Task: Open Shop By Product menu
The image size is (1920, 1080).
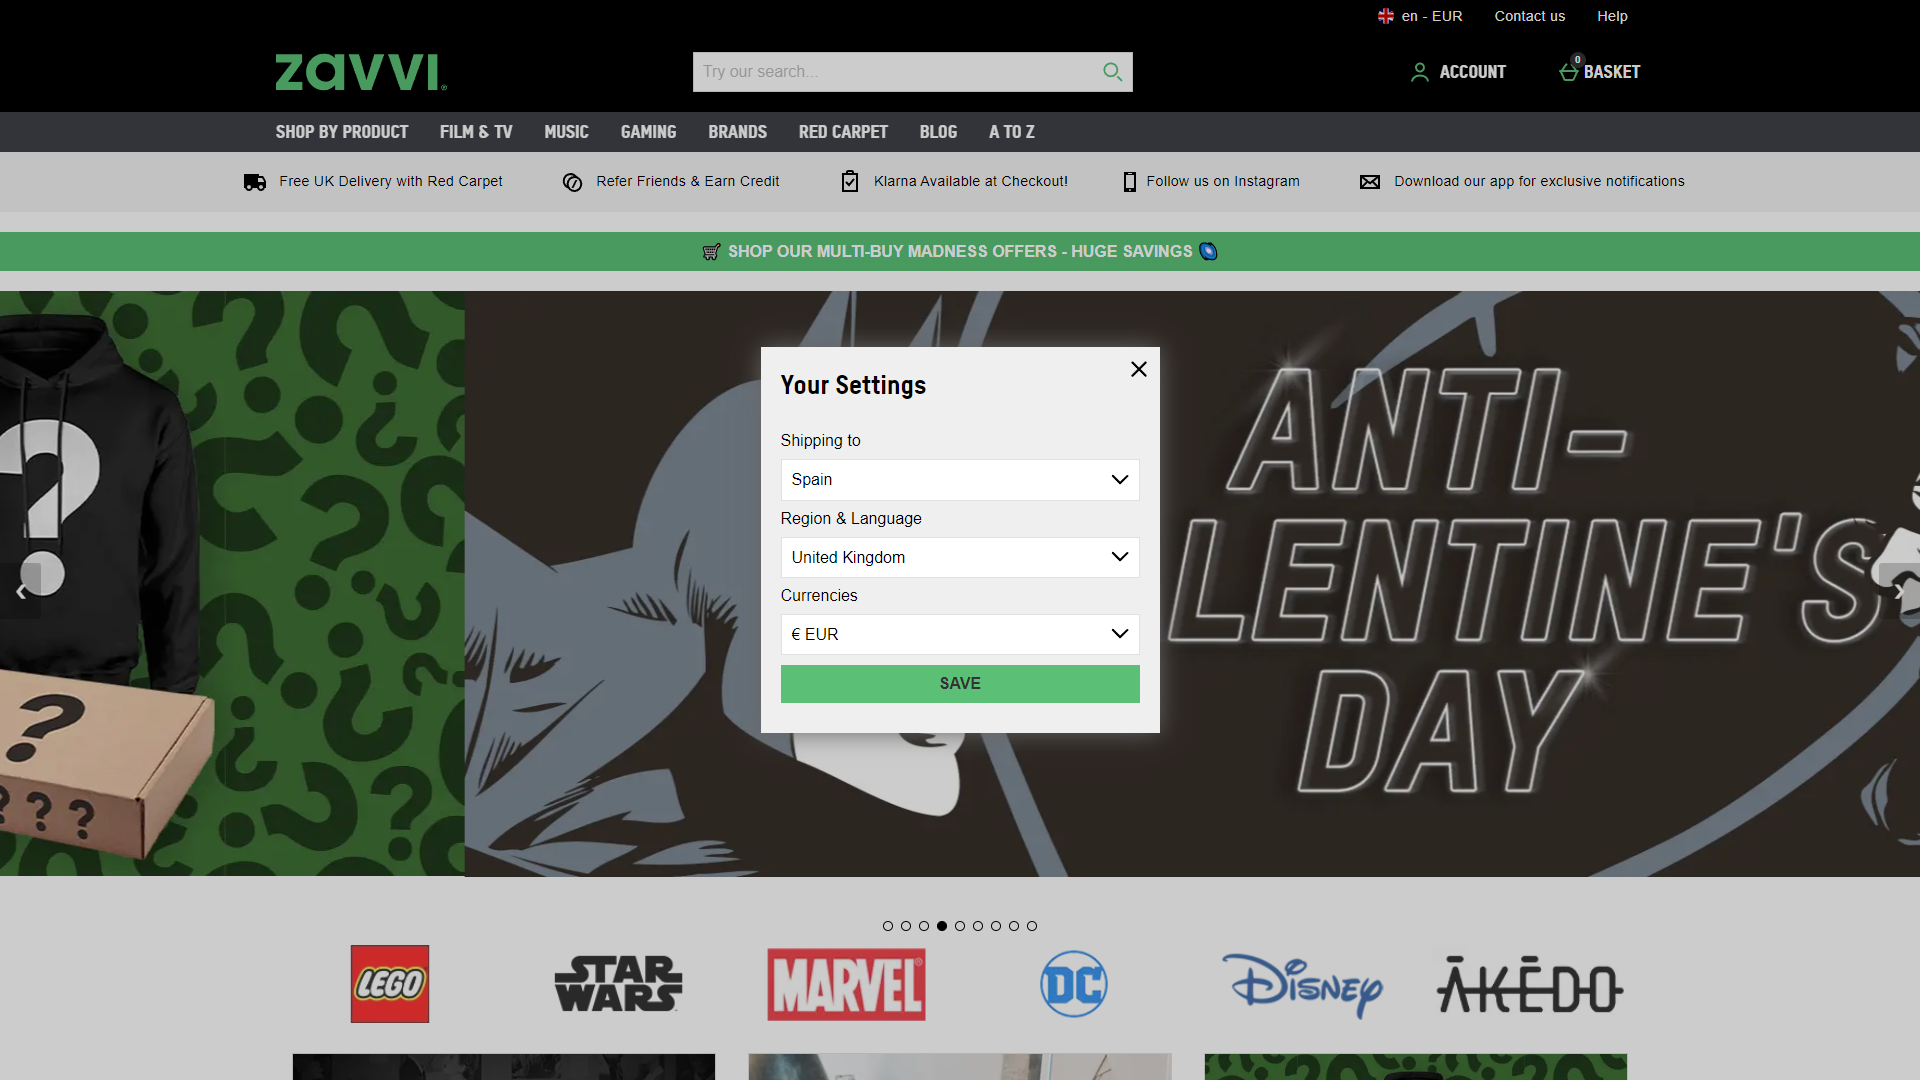Action: click(342, 132)
